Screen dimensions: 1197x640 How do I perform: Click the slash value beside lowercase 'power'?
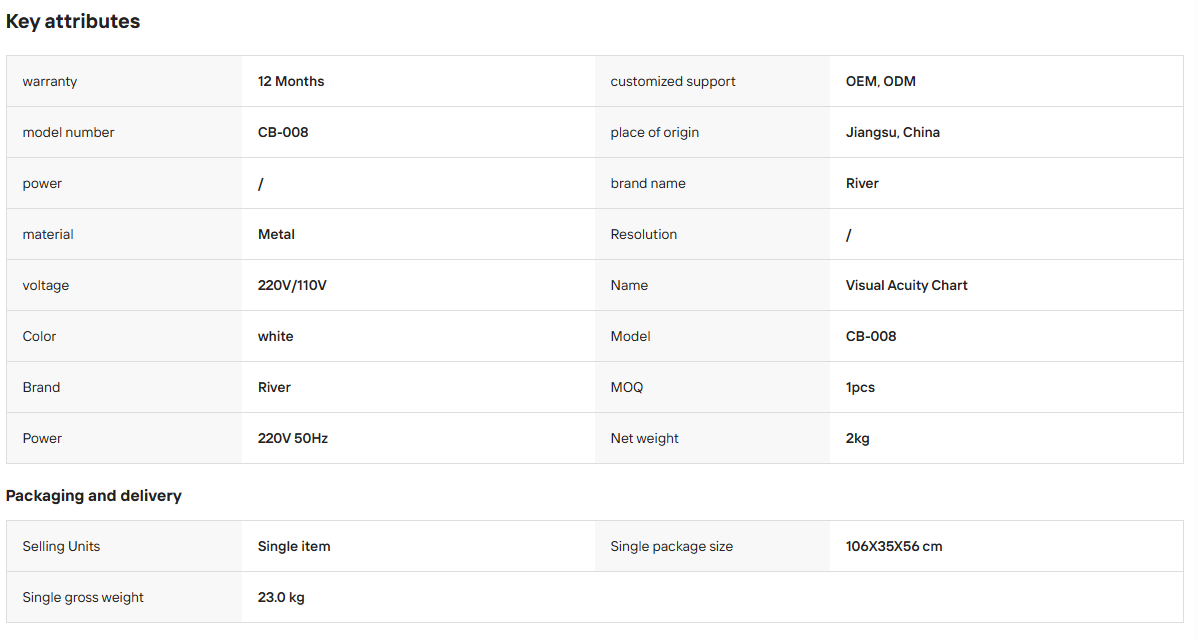[261, 183]
